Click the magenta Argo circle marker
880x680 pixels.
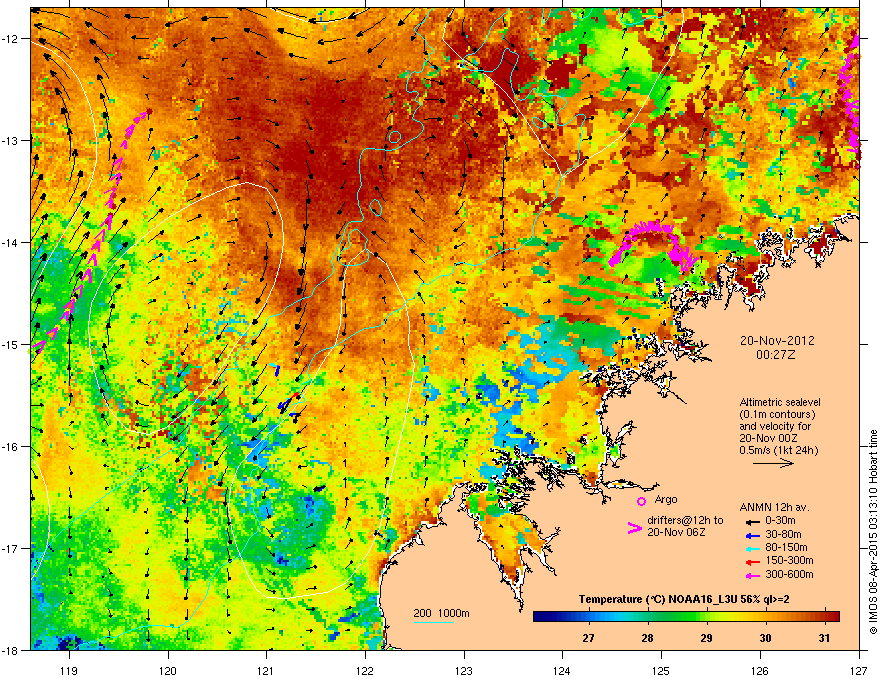coord(641,501)
